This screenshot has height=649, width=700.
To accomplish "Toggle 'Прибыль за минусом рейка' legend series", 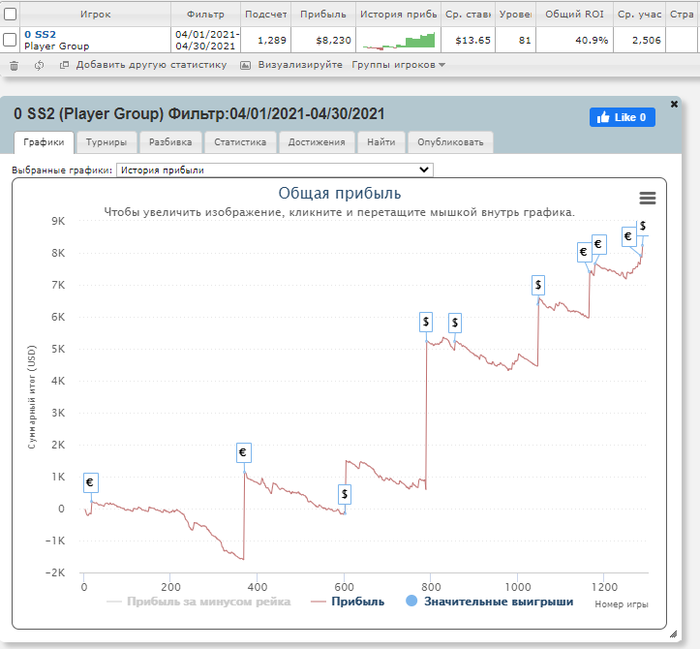I will coord(199,602).
